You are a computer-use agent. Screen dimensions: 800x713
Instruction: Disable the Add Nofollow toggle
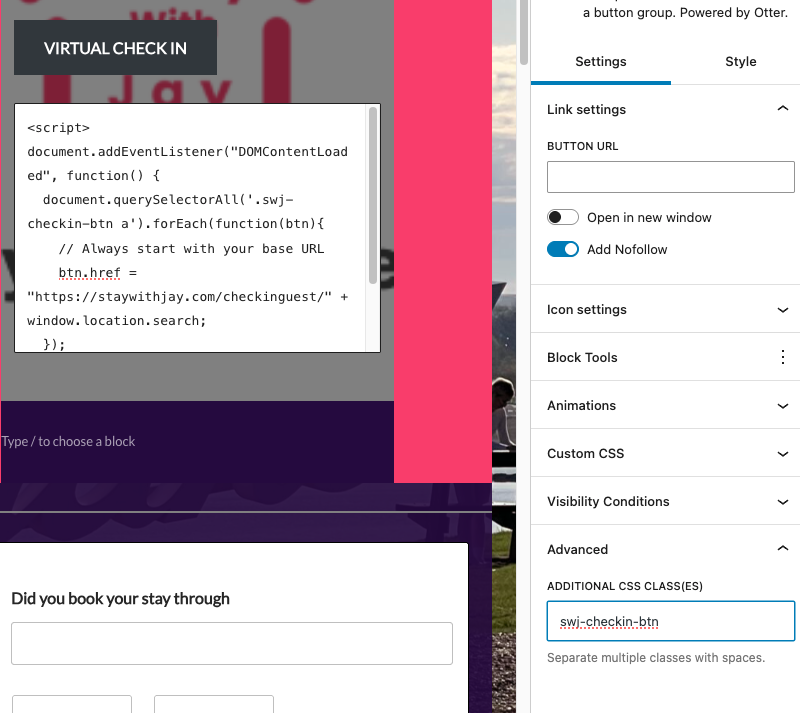coord(563,249)
